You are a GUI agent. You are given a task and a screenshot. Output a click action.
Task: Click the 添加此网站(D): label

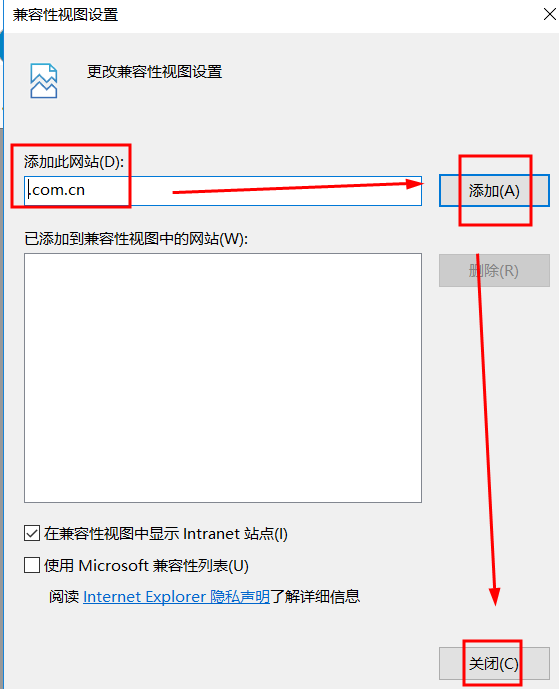[x=74, y=162]
